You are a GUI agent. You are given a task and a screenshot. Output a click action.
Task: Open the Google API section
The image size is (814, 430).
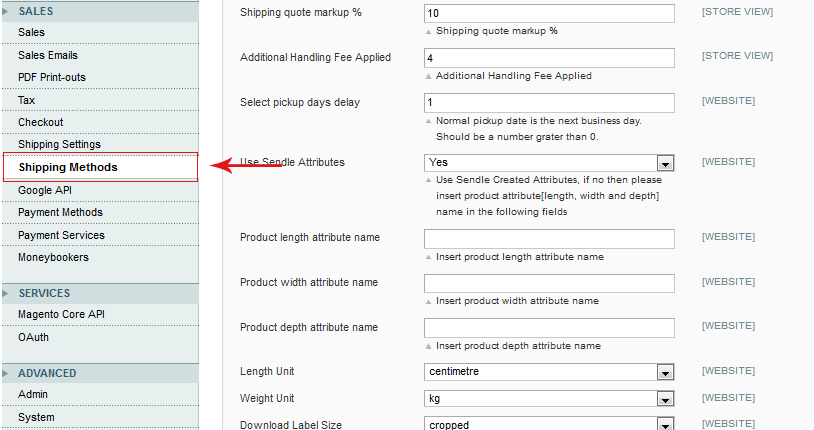pos(44,190)
